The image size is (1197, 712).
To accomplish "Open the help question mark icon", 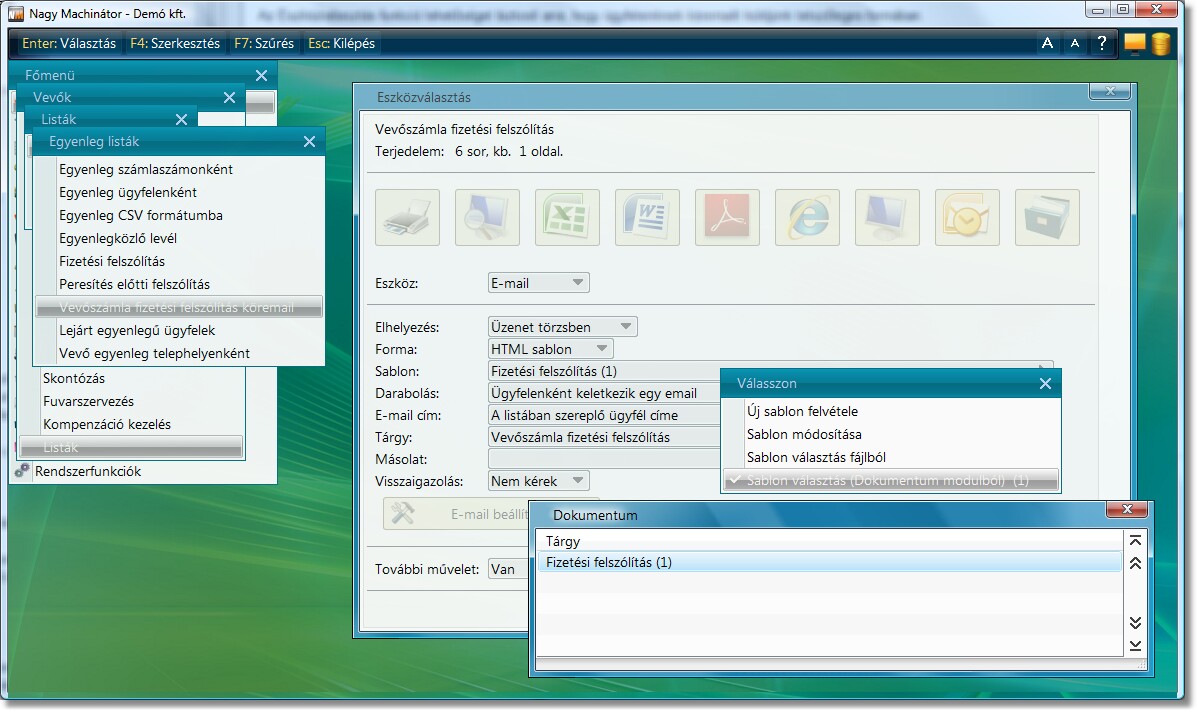I will click(x=1102, y=43).
